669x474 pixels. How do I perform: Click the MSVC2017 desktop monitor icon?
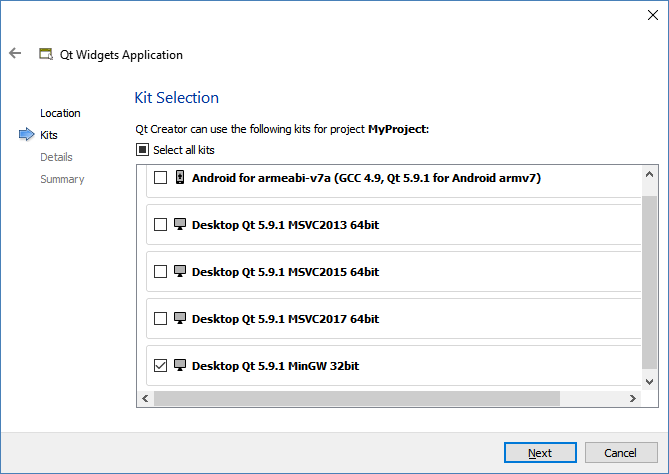tap(180, 319)
